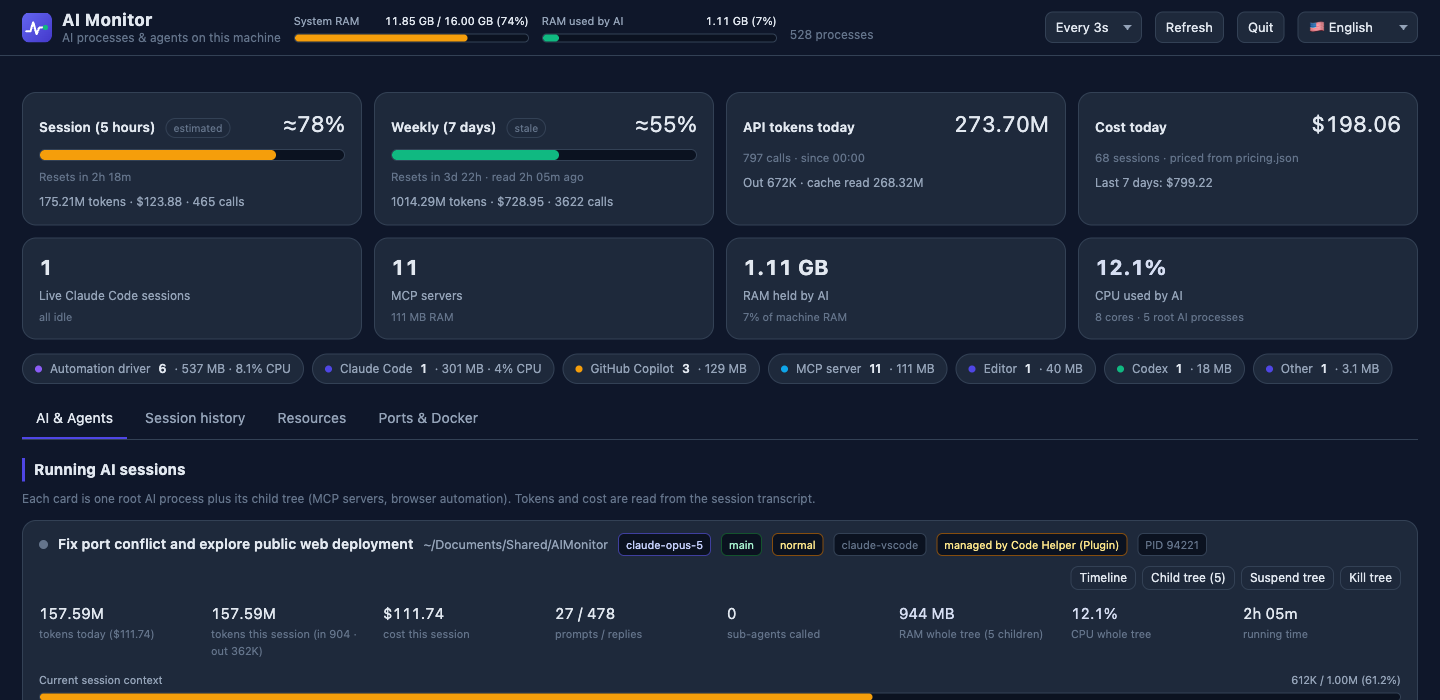
Task: Click the '27 / 478' prompts replies value
Action: coord(585,613)
